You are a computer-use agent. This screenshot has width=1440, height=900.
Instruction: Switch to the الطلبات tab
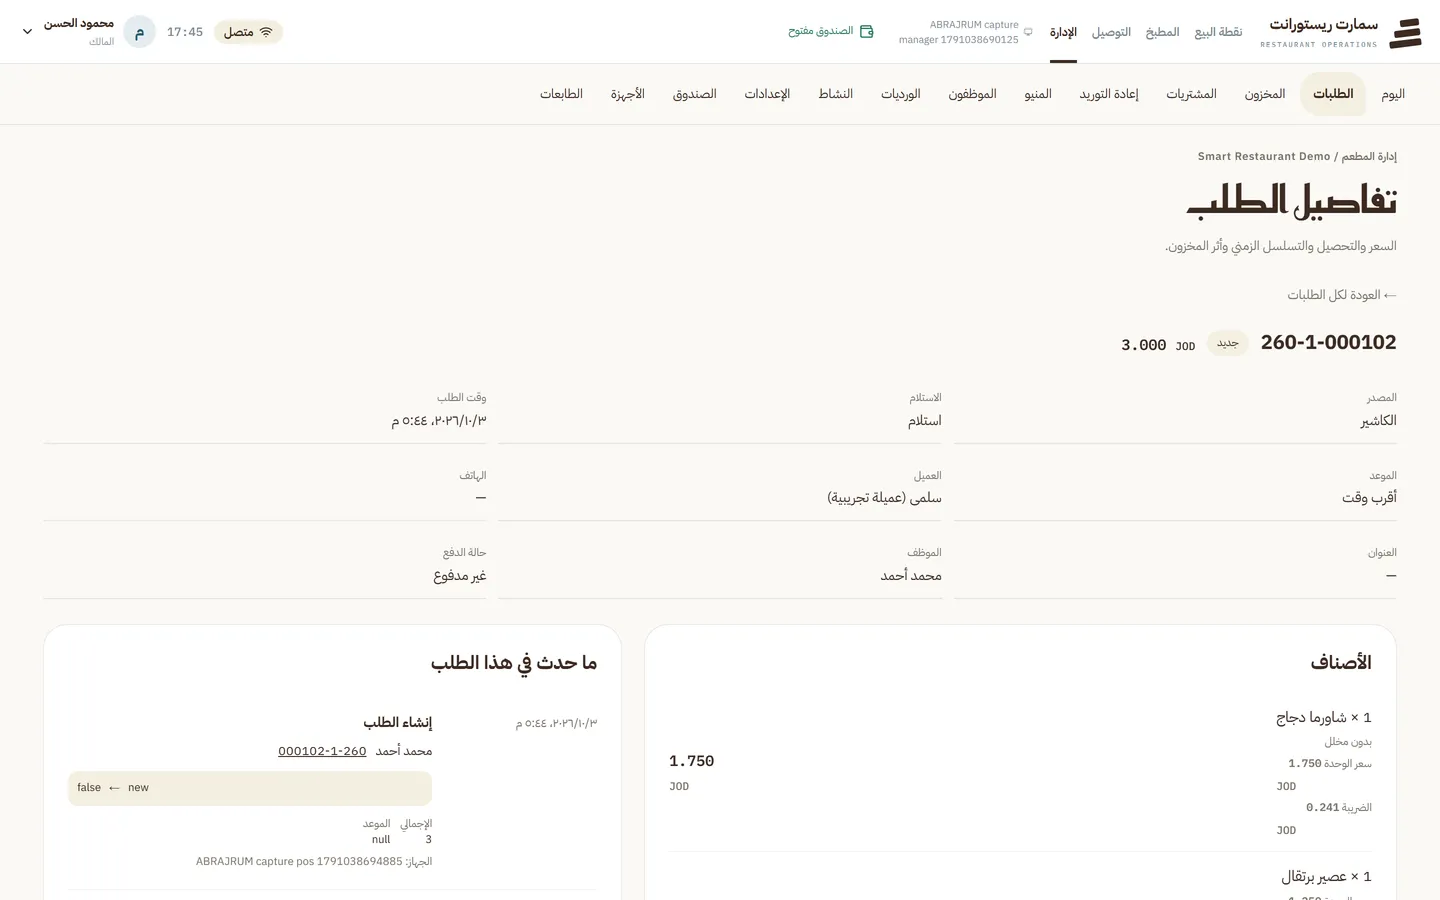(1333, 94)
